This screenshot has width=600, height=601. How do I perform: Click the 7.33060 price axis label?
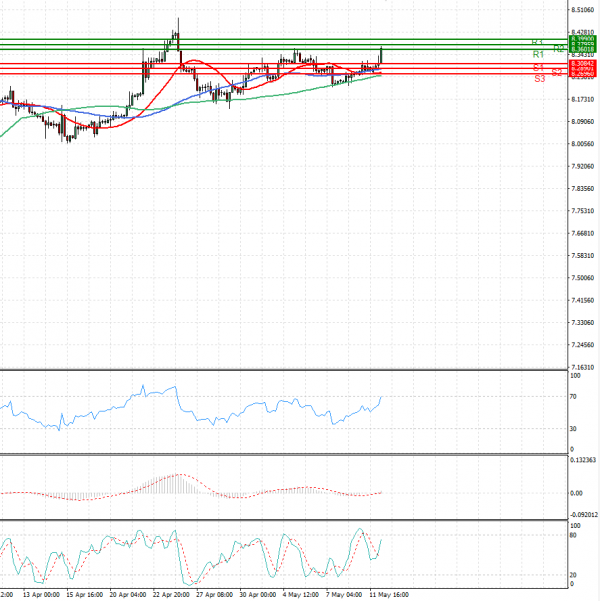[x=582, y=322]
